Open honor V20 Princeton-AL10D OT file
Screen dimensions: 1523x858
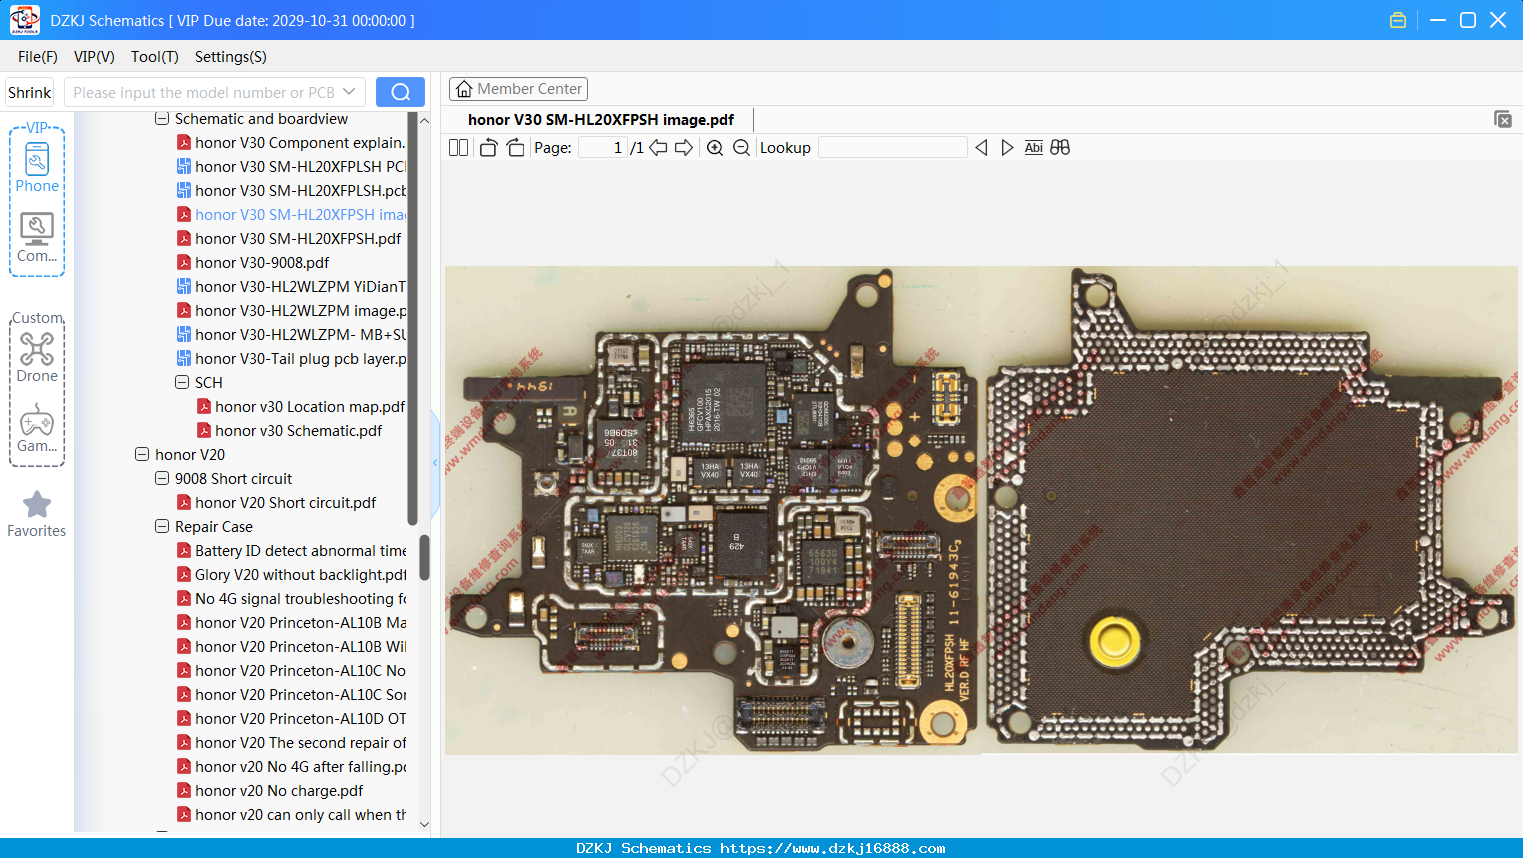pos(292,719)
